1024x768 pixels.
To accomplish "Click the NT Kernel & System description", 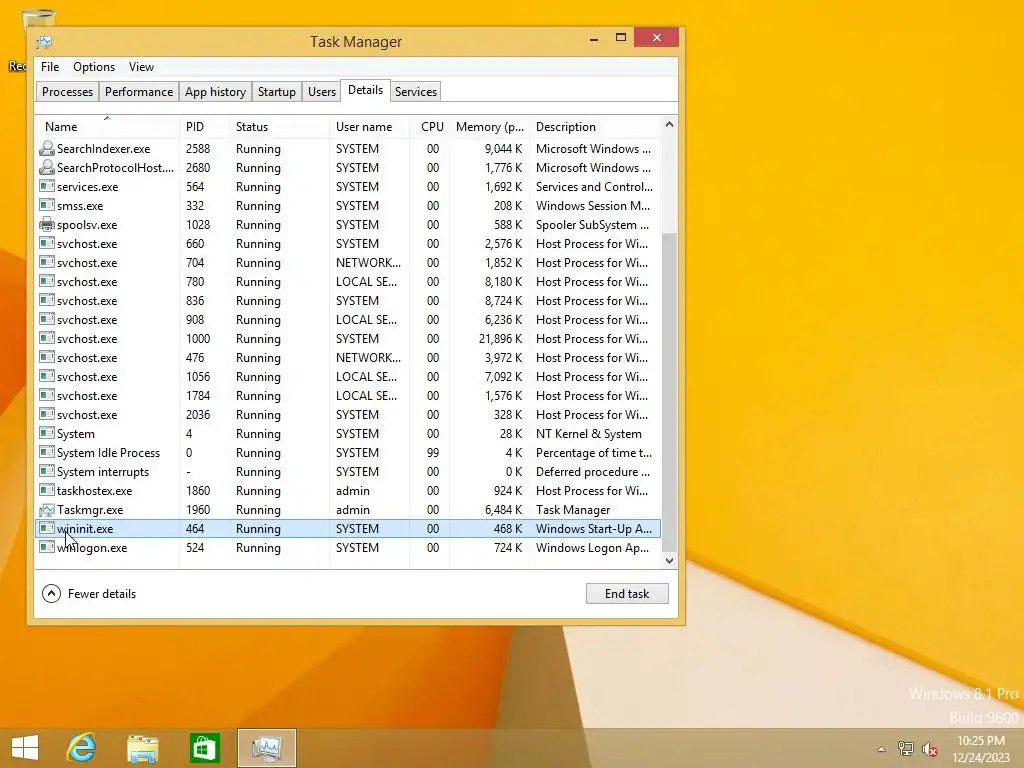I will click(588, 434).
